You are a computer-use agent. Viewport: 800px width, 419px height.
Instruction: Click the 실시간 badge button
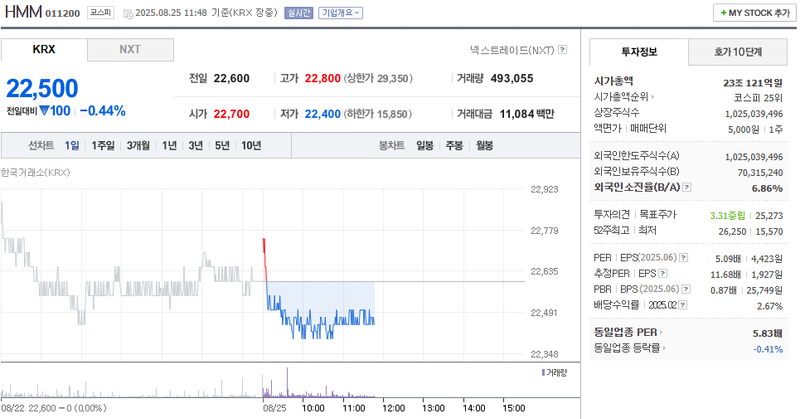[x=298, y=13]
